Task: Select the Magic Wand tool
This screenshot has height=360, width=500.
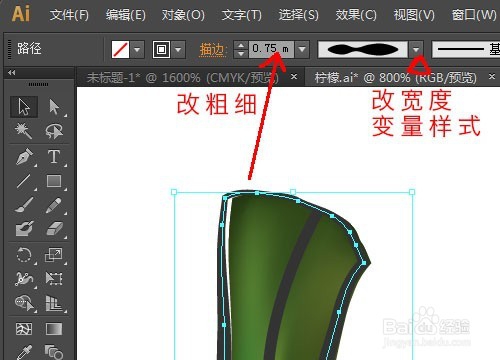Action: [x=24, y=131]
